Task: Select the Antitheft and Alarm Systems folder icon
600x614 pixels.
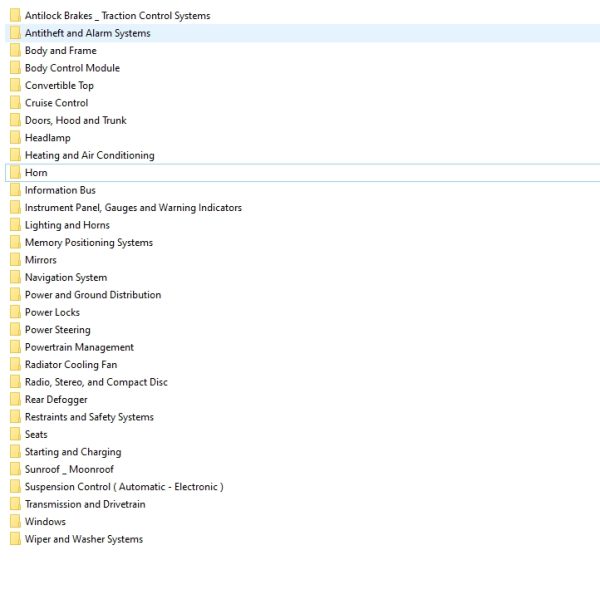Action: [15, 33]
